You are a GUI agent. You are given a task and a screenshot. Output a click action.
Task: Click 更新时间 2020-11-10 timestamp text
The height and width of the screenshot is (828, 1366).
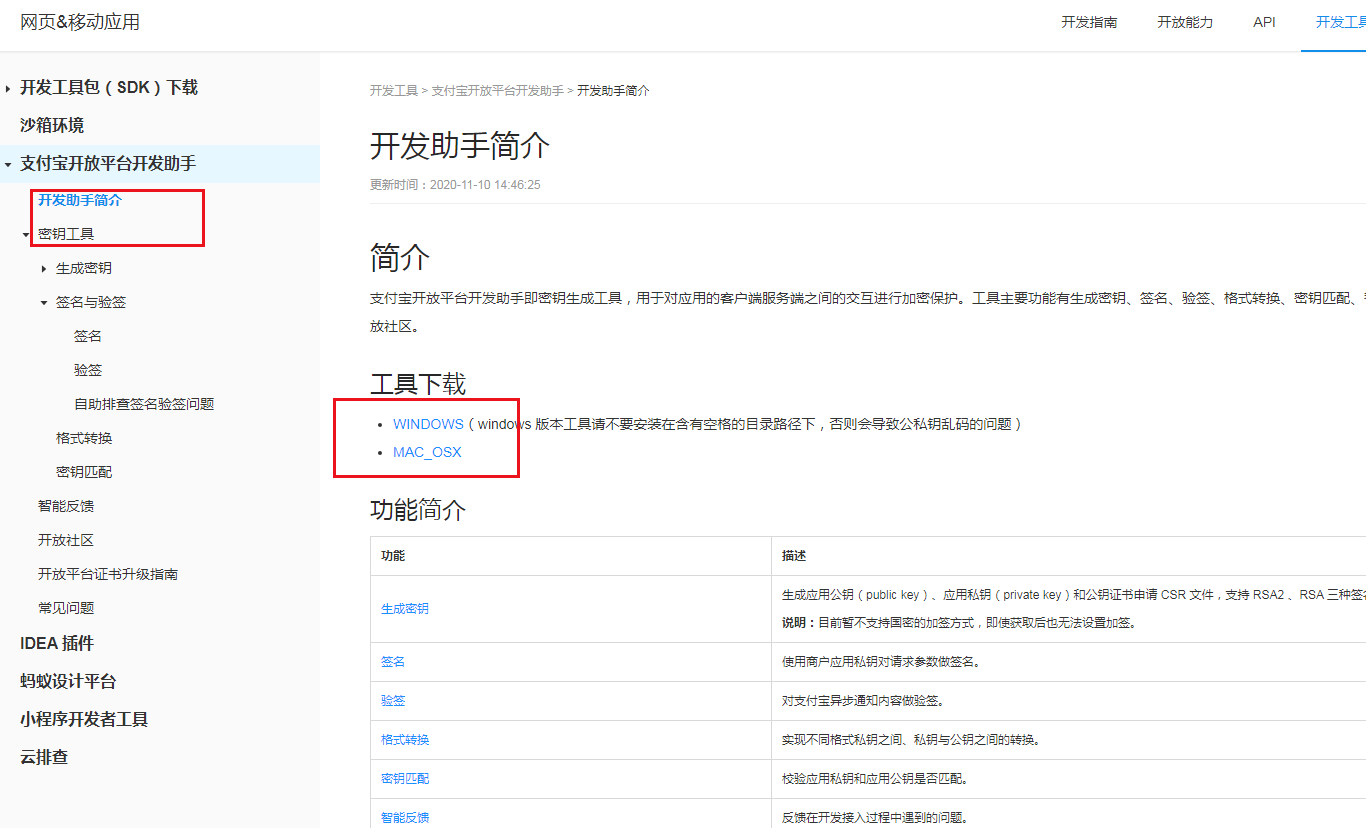coord(455,185)
